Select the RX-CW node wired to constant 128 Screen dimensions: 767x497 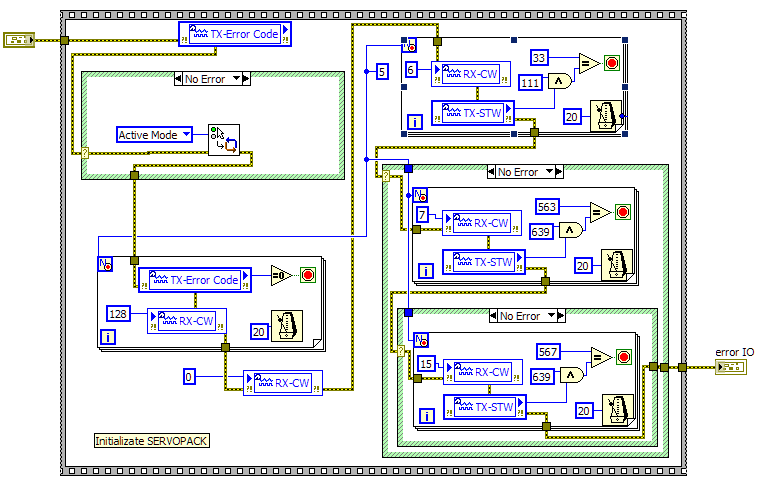(187, 321)
